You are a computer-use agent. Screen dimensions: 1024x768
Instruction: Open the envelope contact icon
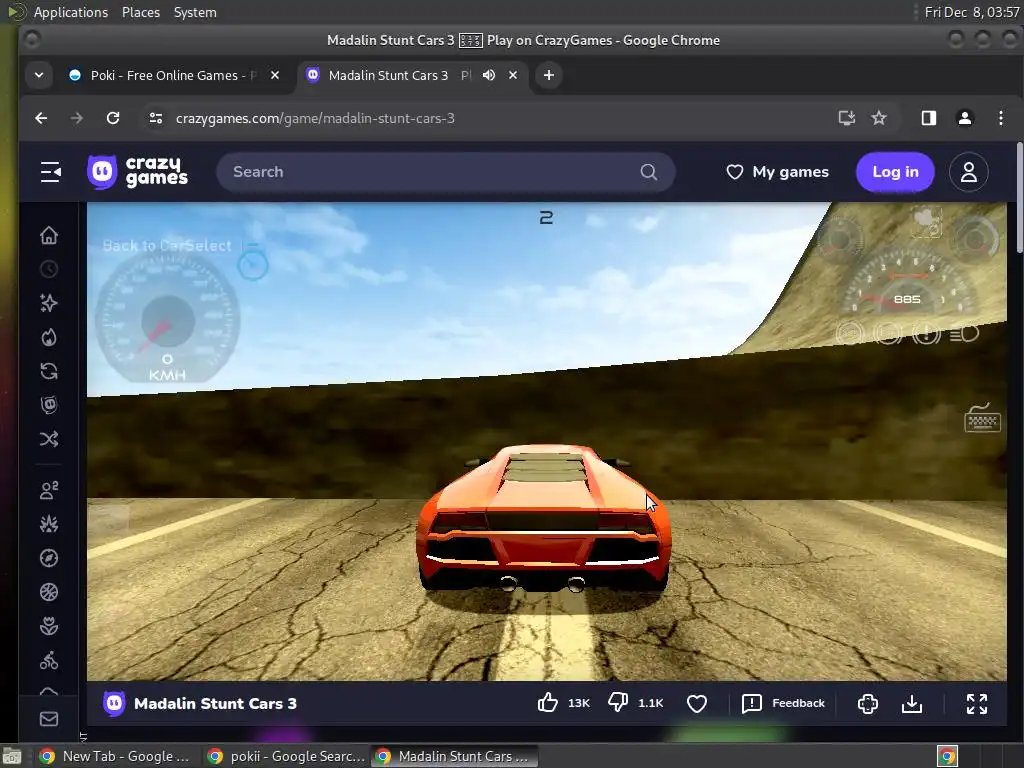click(x=49, y=719)
